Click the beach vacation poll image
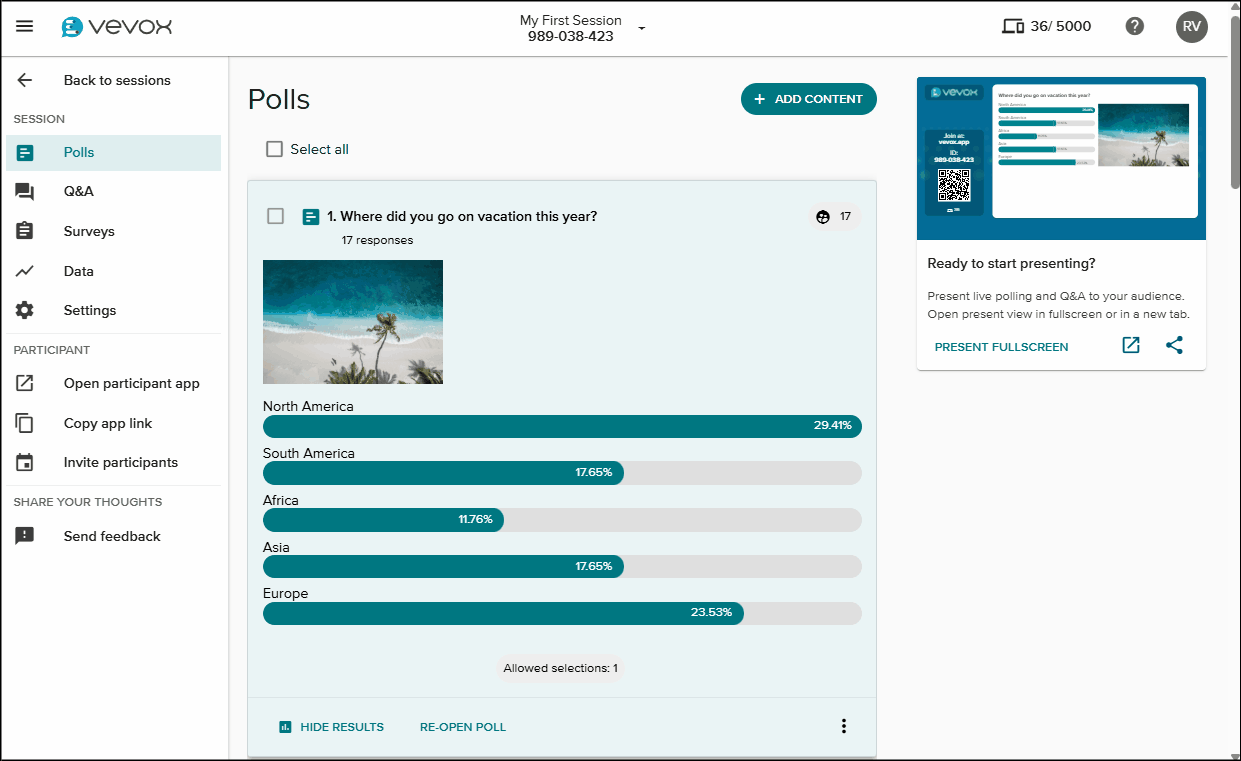Viewport: 1241px width, 761px height. coord(352,322)
